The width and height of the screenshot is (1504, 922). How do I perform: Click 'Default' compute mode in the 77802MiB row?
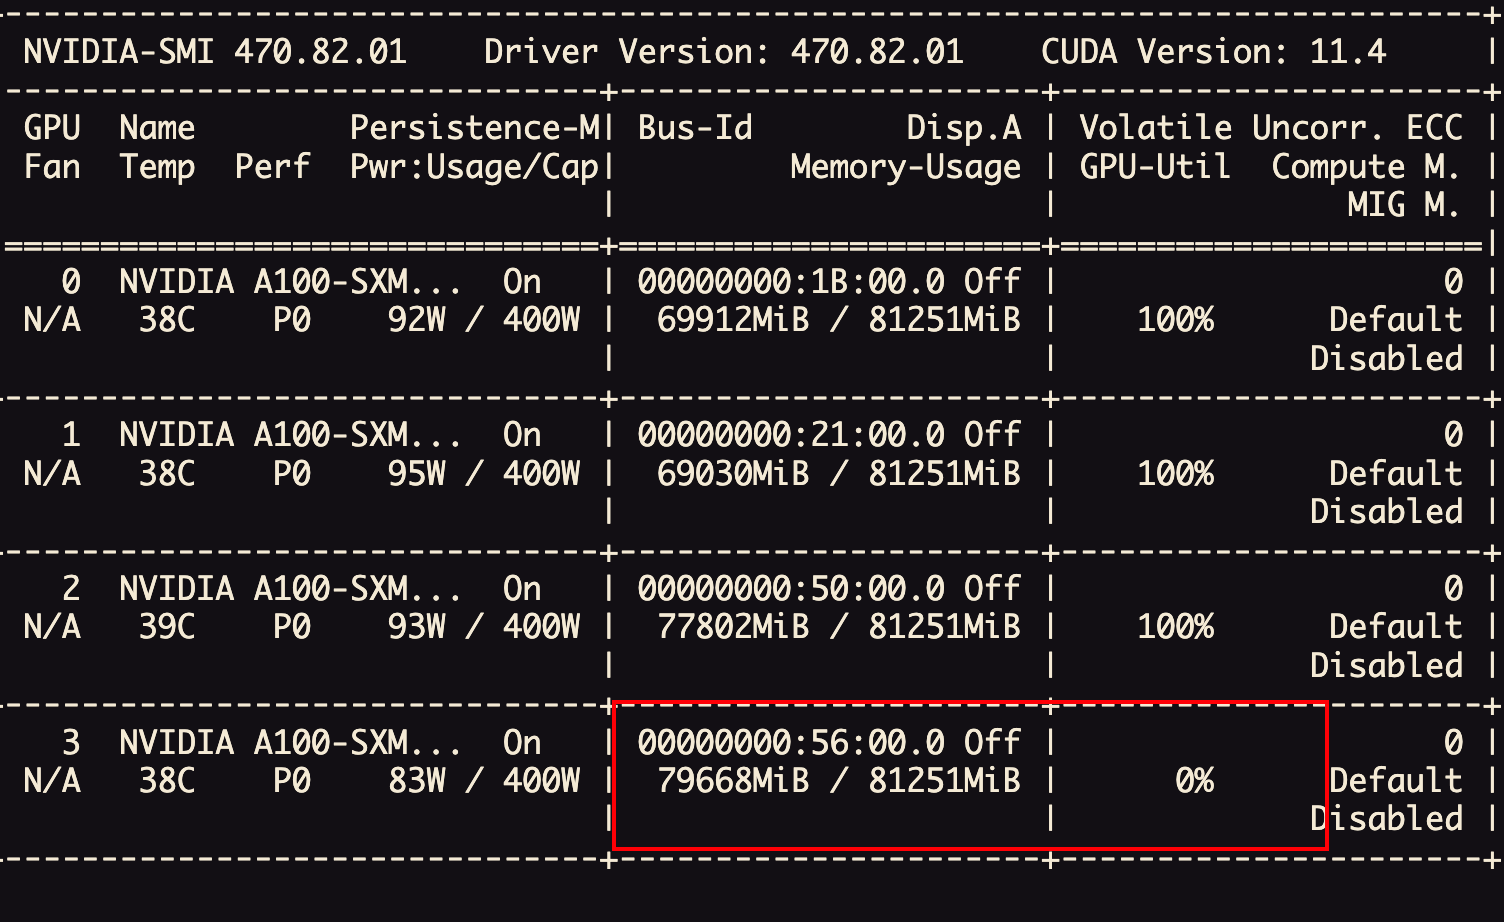pos(1396,627)
